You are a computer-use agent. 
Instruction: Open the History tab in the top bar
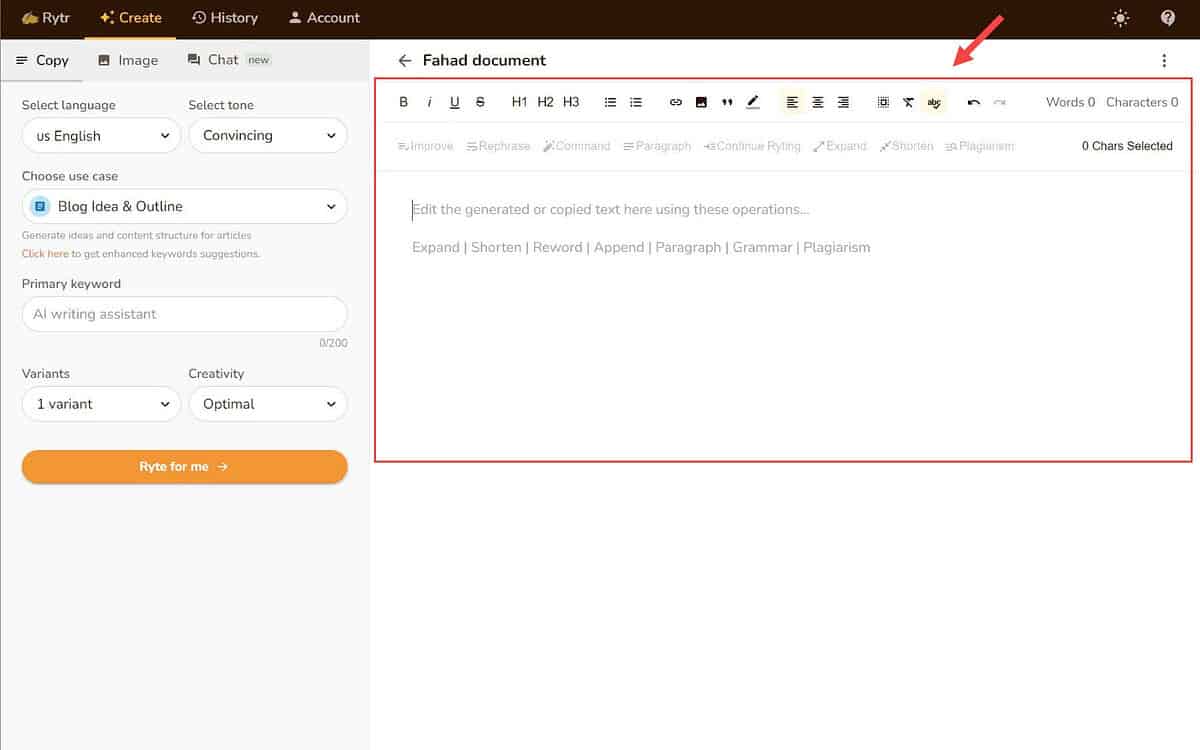coord(225,17)
